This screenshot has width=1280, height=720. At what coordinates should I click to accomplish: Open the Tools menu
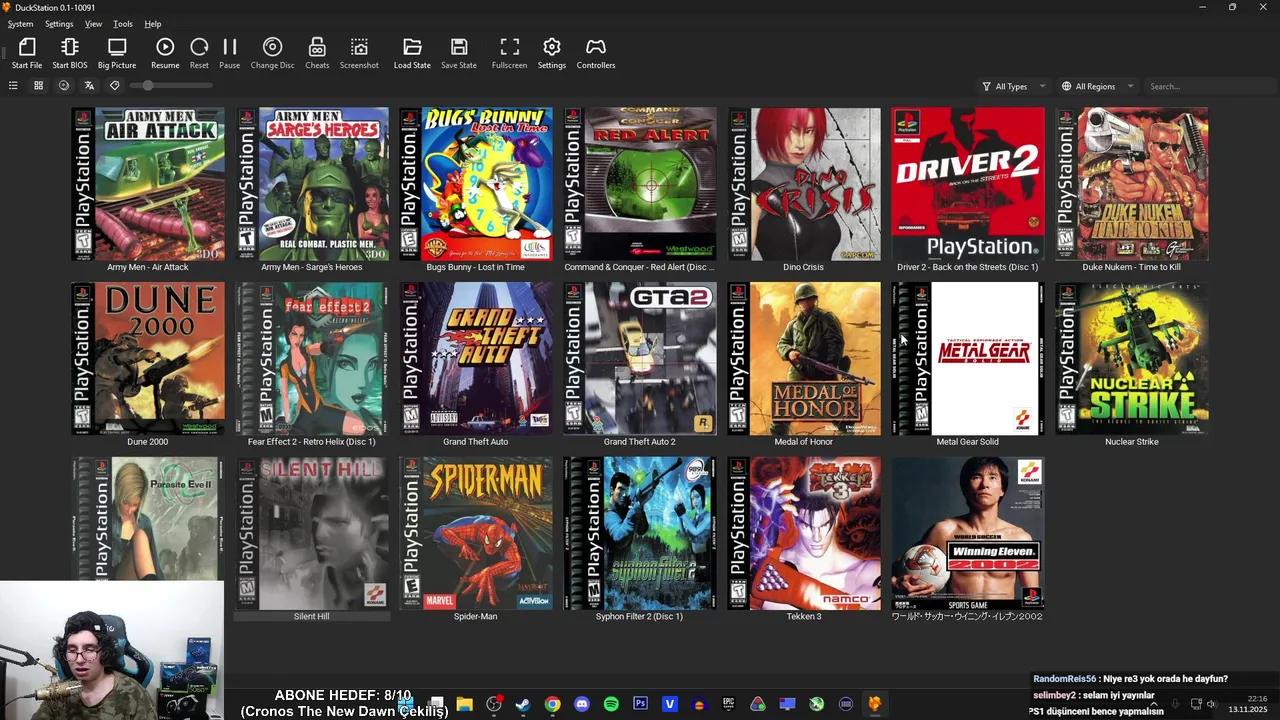pos(123,24)
